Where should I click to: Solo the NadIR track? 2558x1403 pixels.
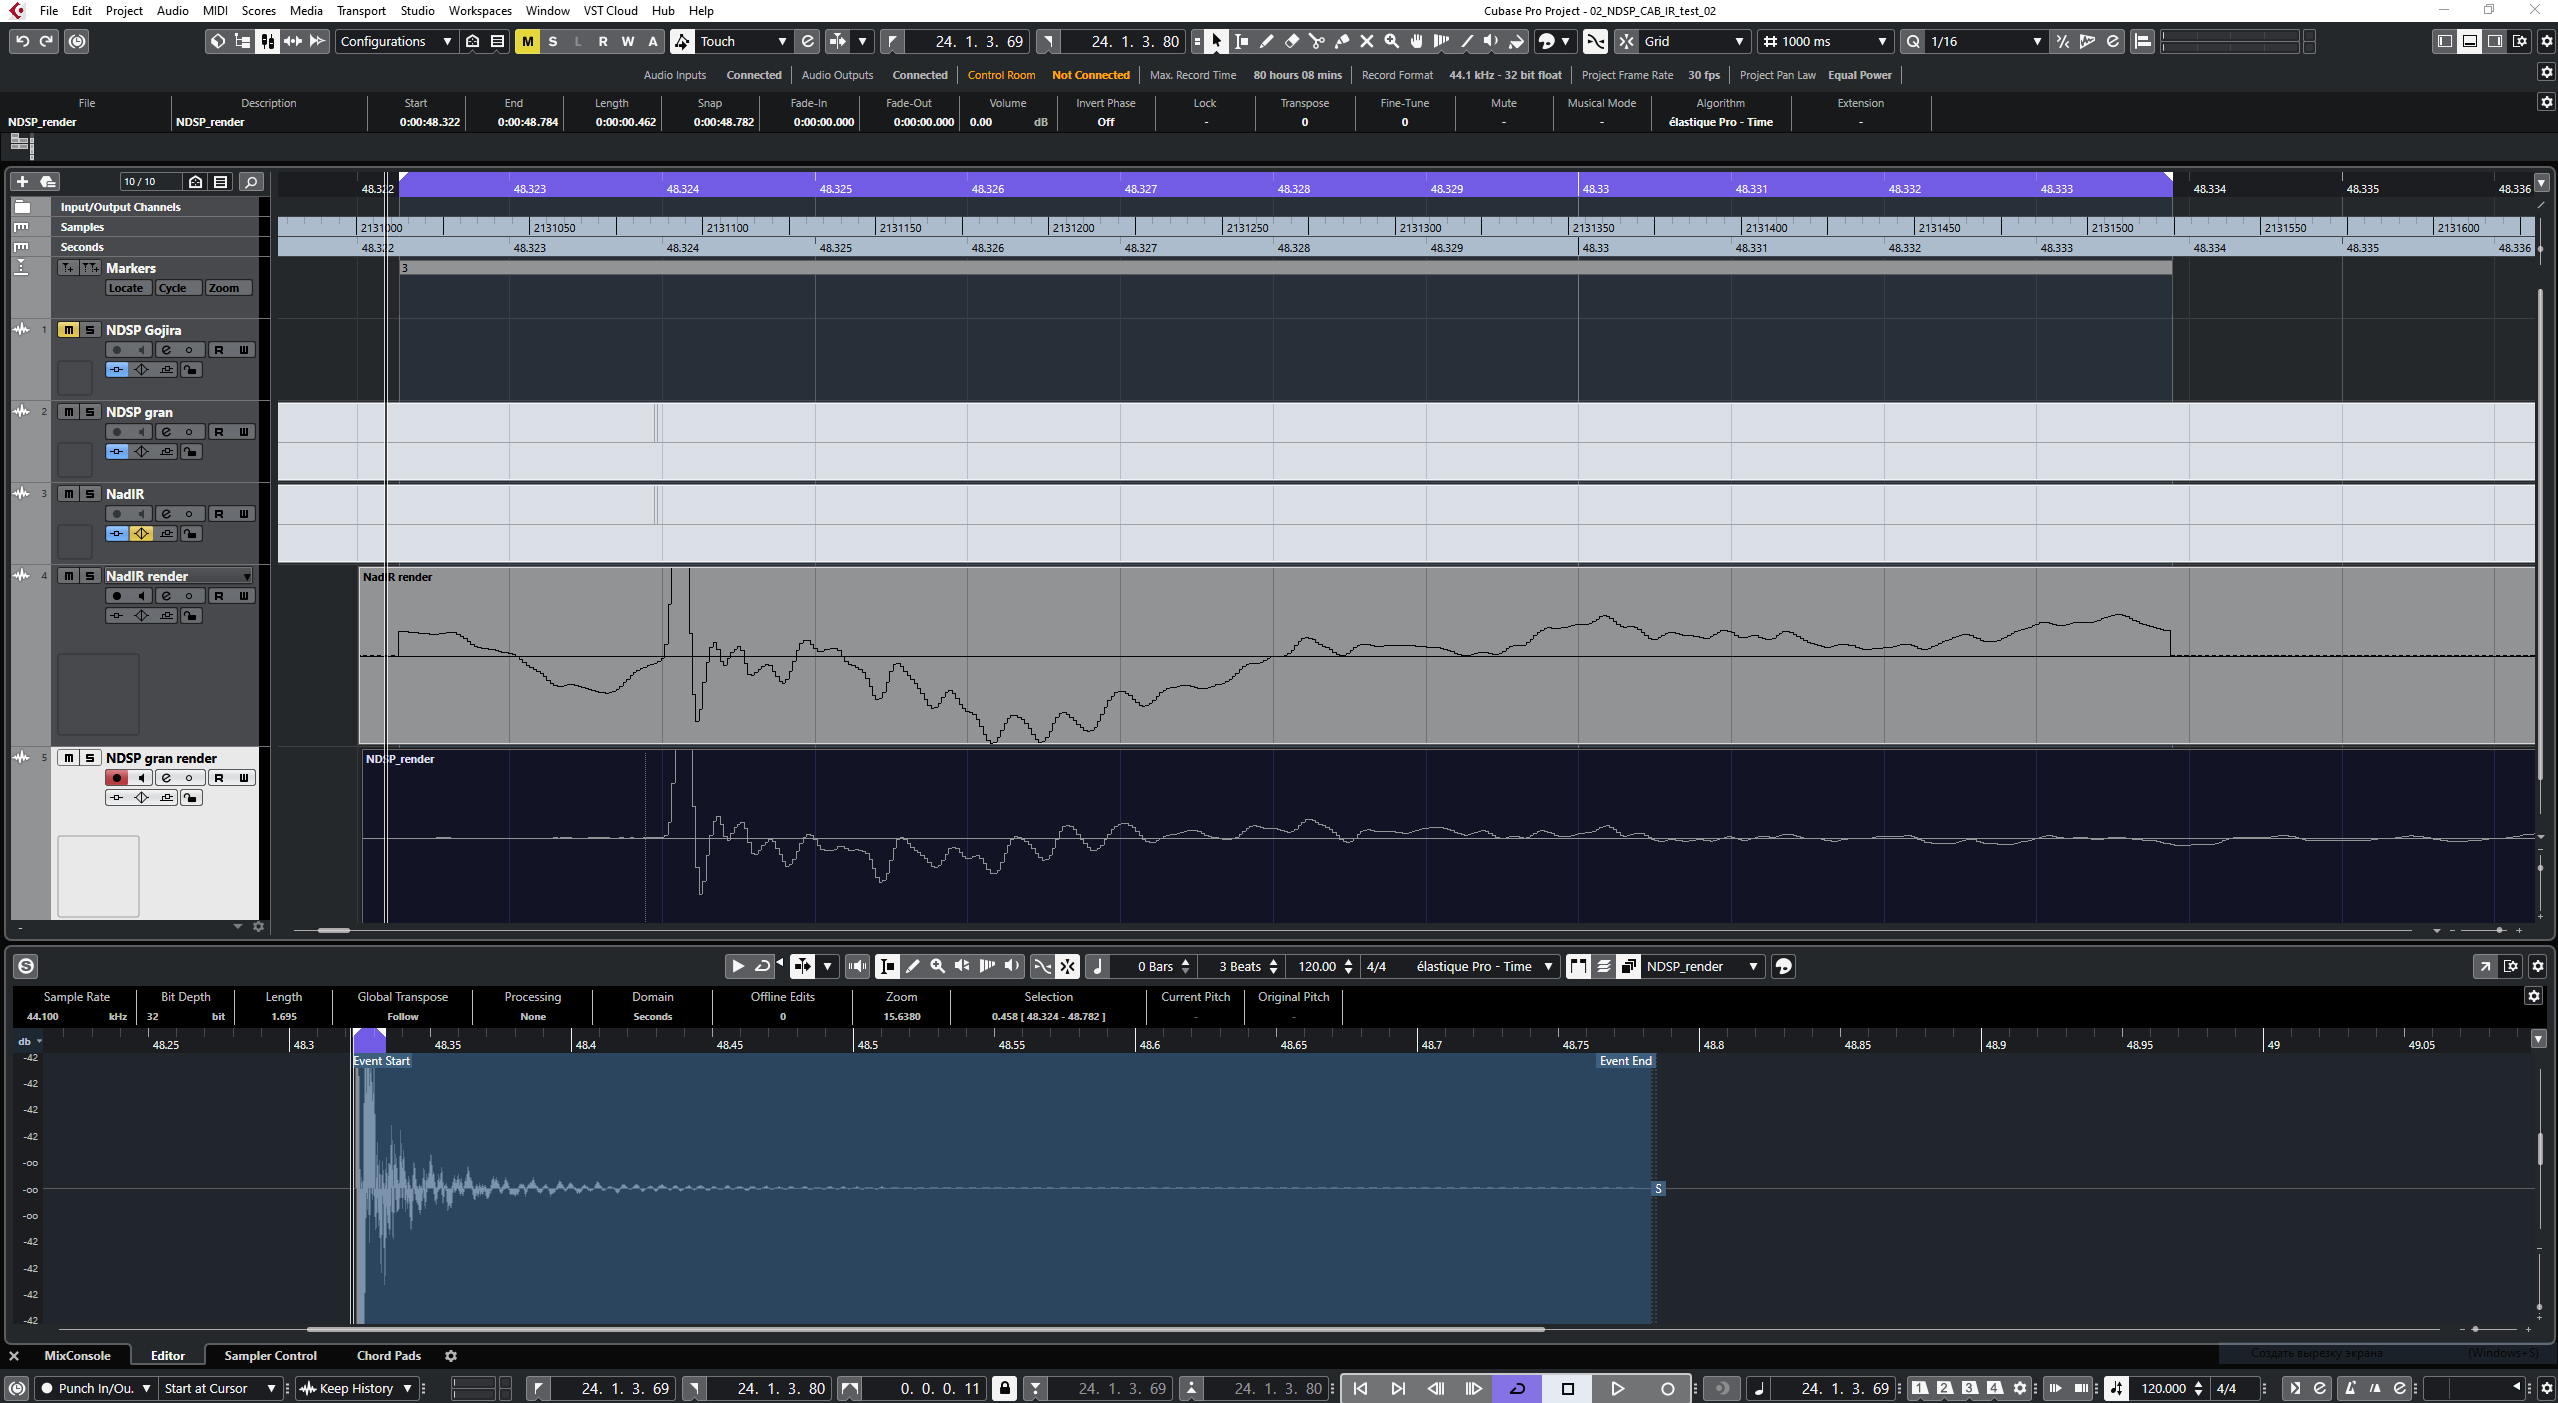[90, 494]
